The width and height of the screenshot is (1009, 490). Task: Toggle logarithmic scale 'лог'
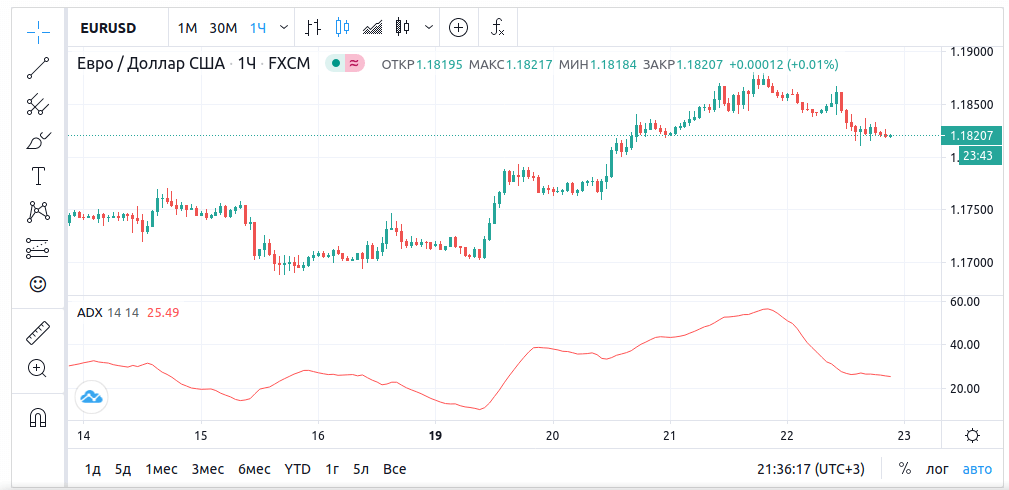click(937, 469)
